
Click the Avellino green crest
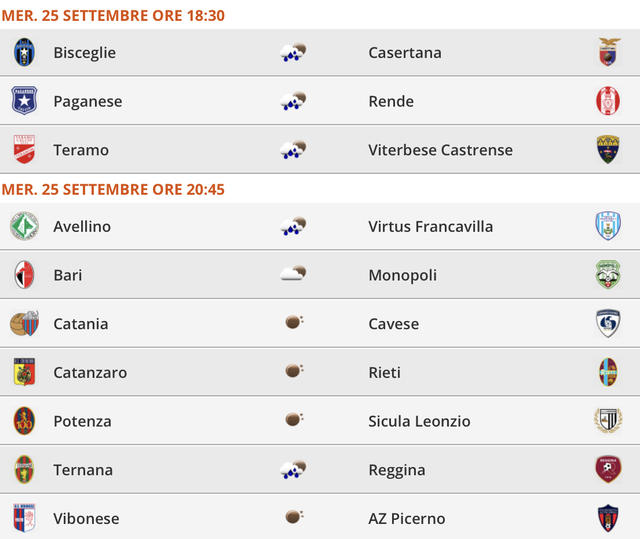click(24, 226)
